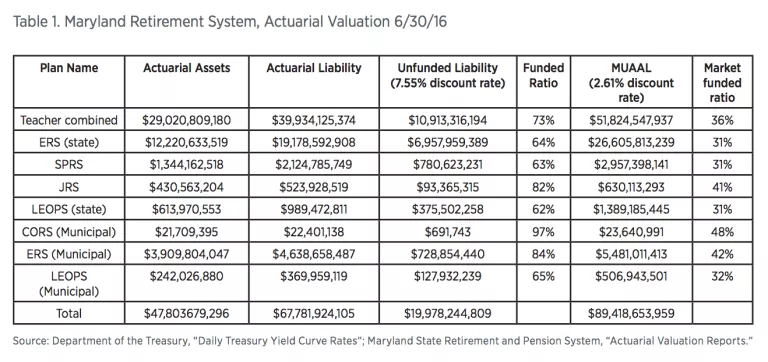The image size is (768, 362).
Task: Select the Actuarial Assets column header
Action: 187,68
